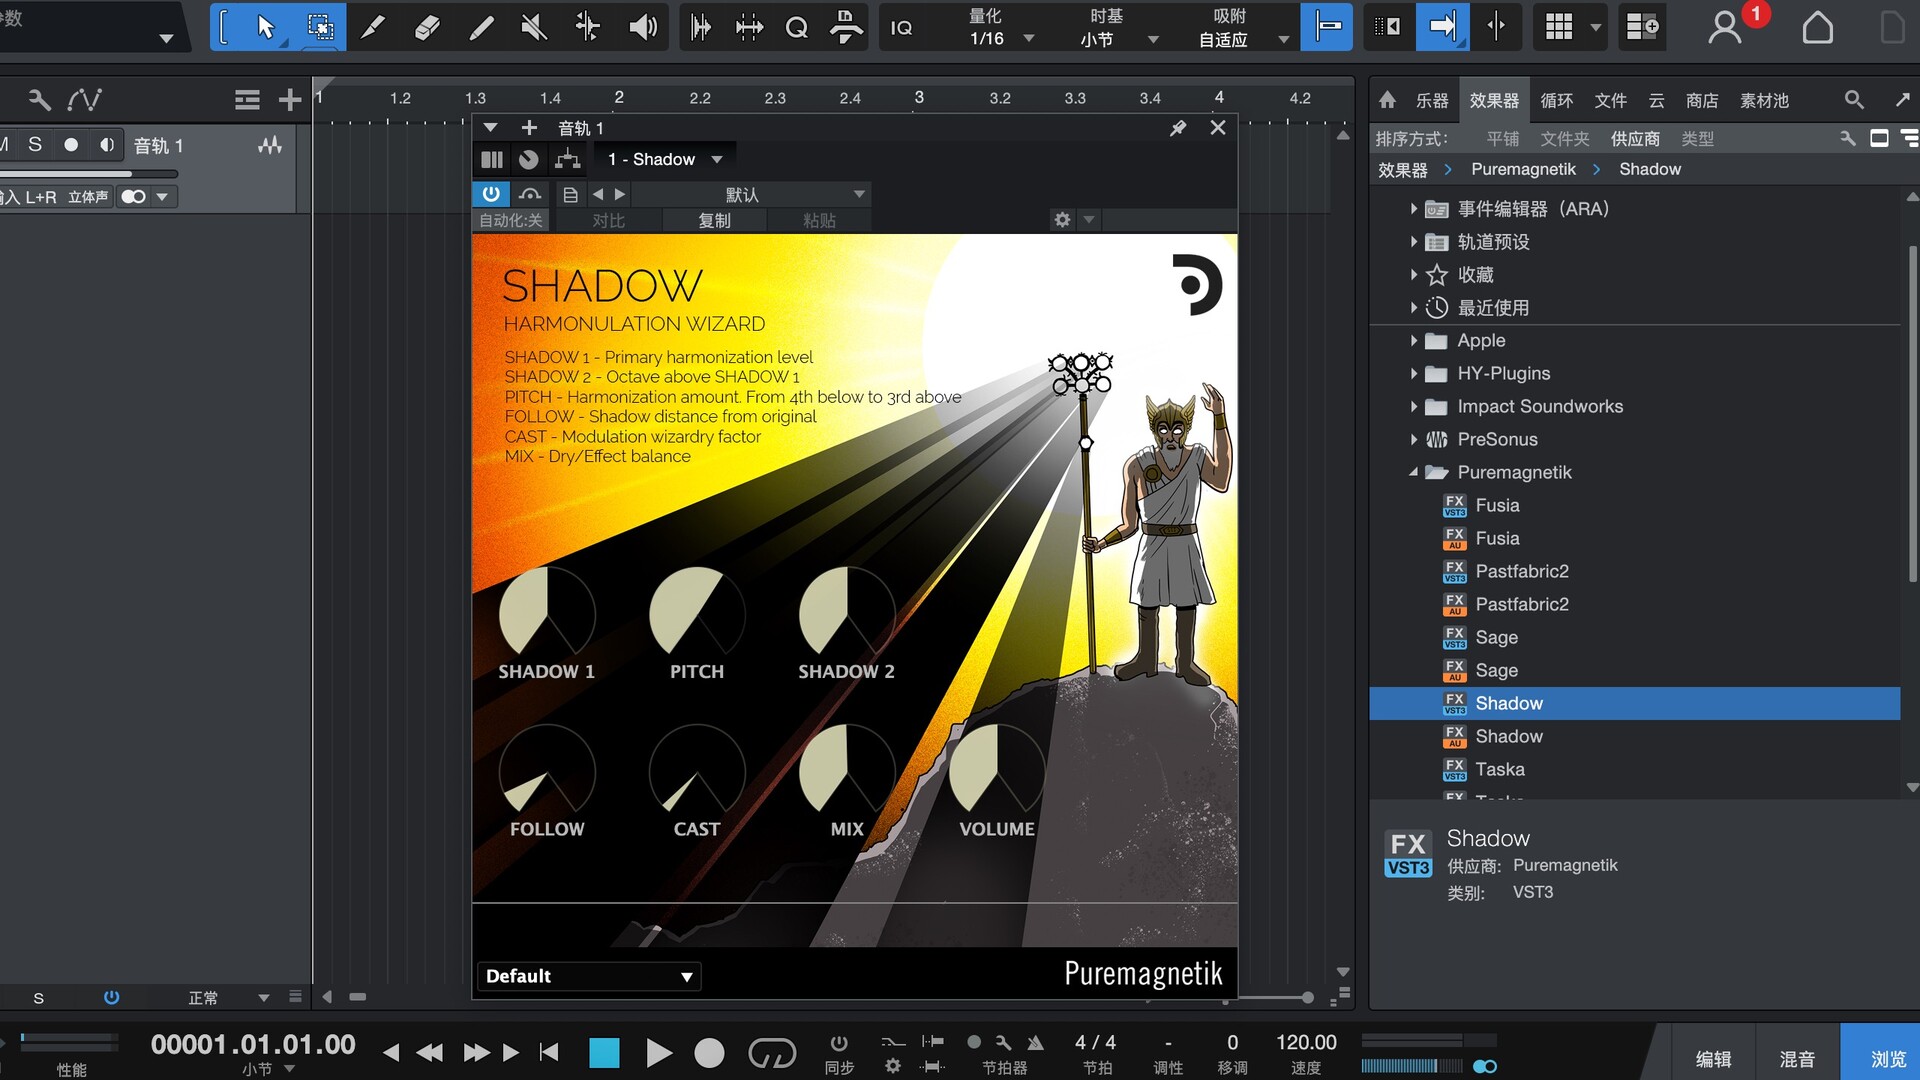Click the IQ quantize button

[901, 28]
